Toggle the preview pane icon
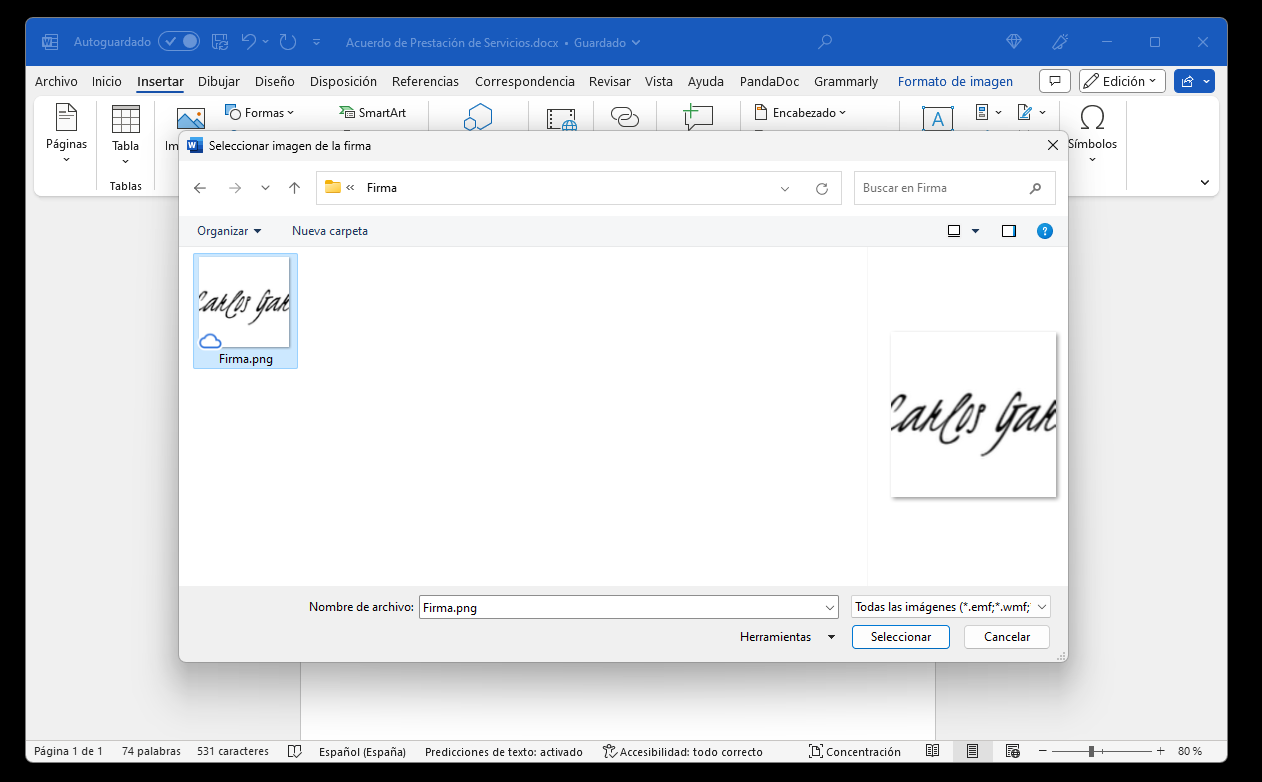The width and height of the screenshot is (1262, 782). 1009,231
